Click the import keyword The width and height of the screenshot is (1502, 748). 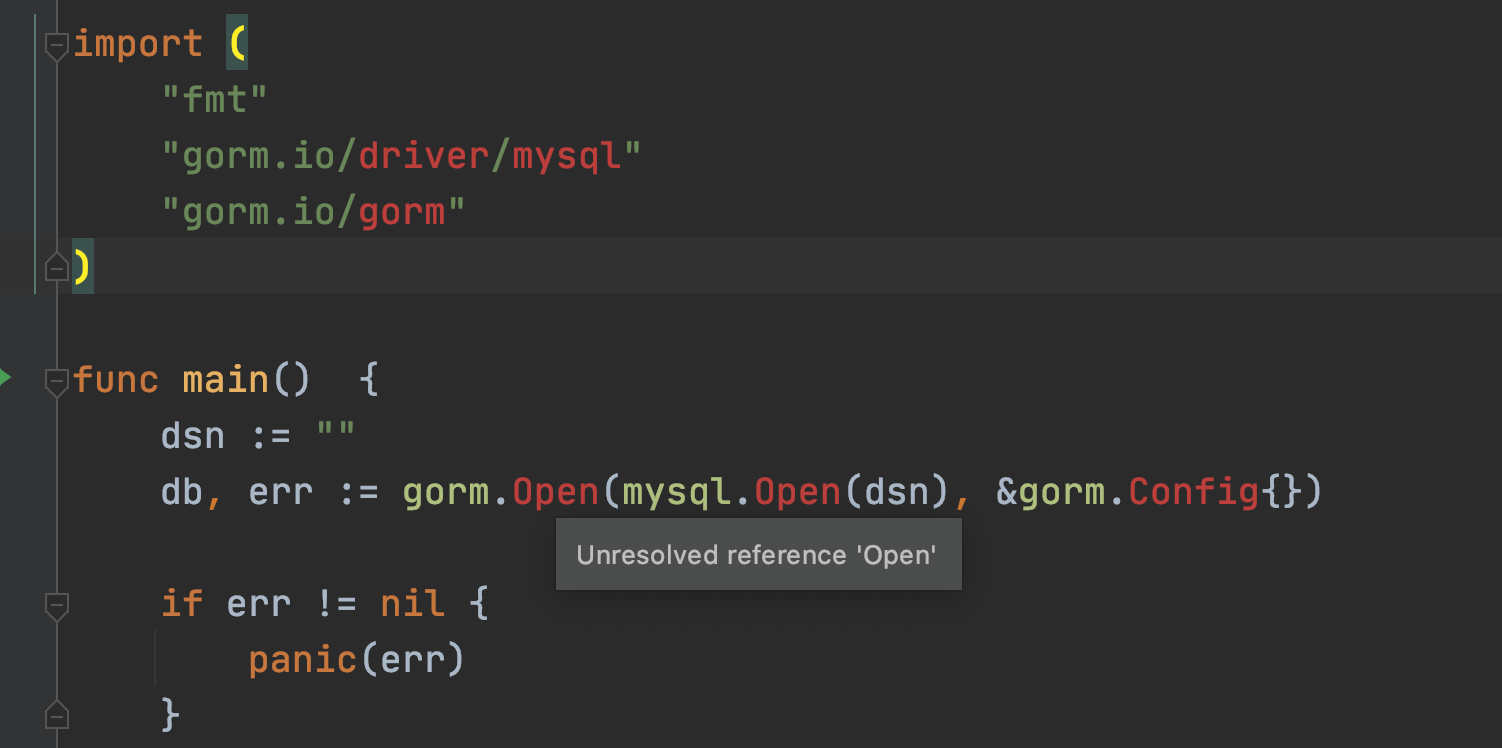click(x=138, y=44)
